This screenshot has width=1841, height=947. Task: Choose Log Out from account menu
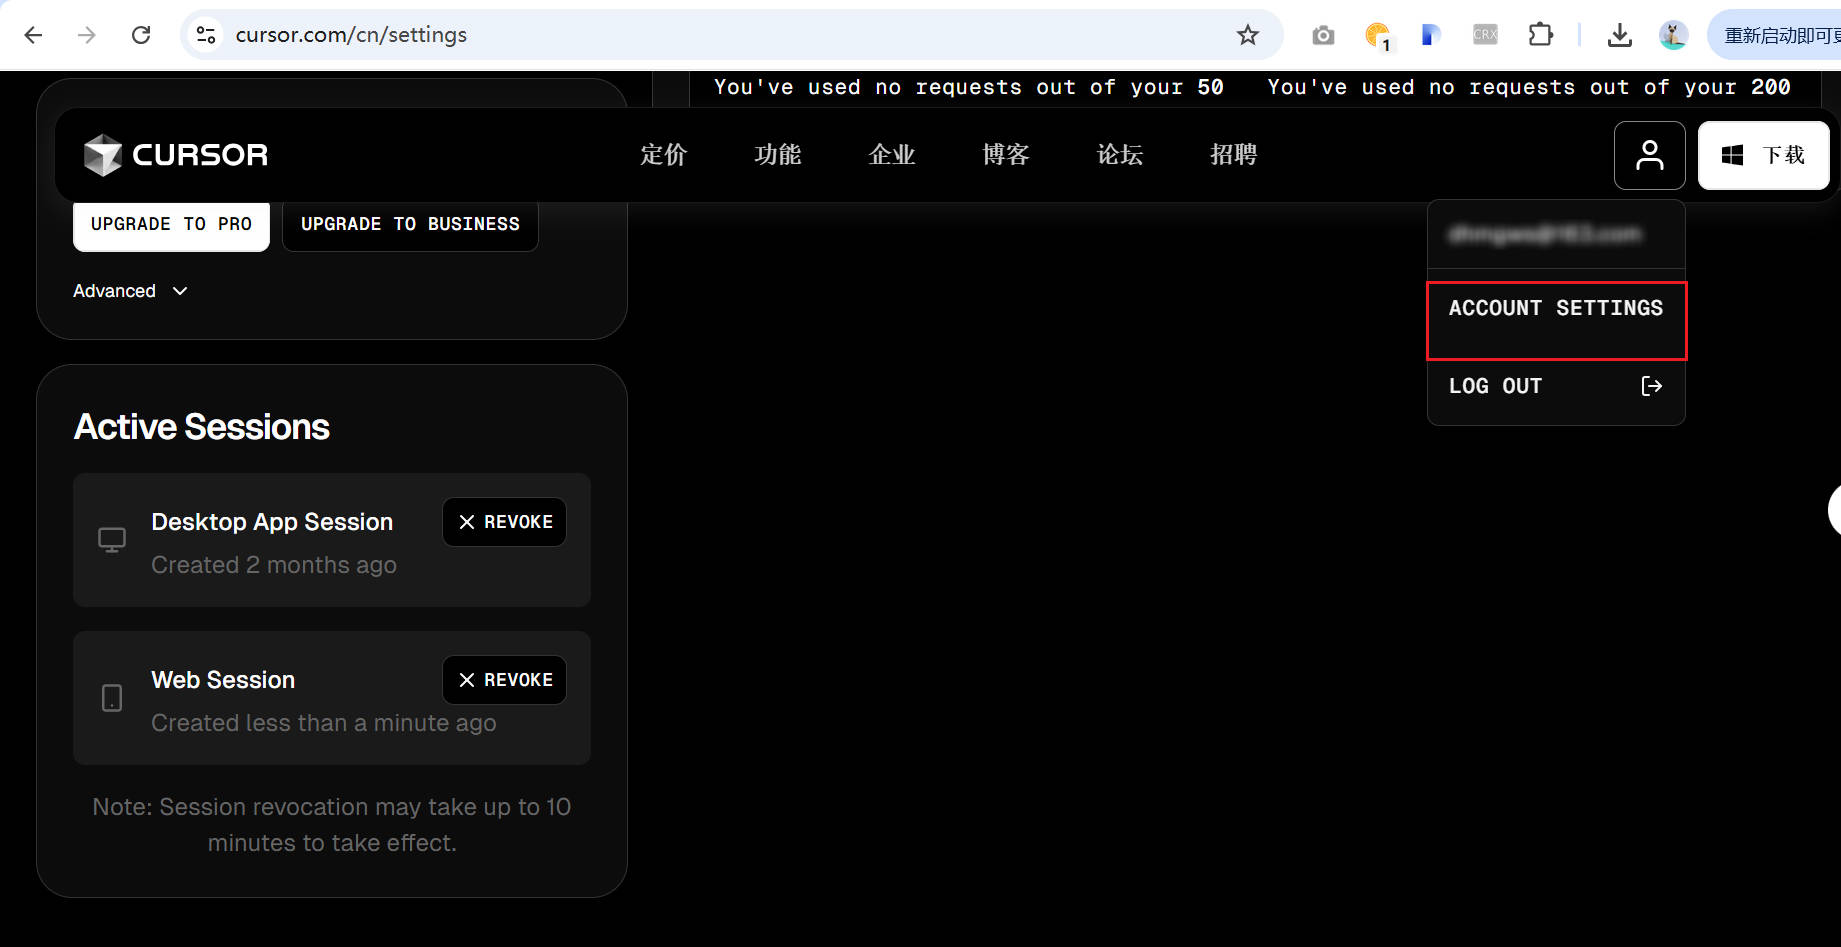coord(1556,386)
